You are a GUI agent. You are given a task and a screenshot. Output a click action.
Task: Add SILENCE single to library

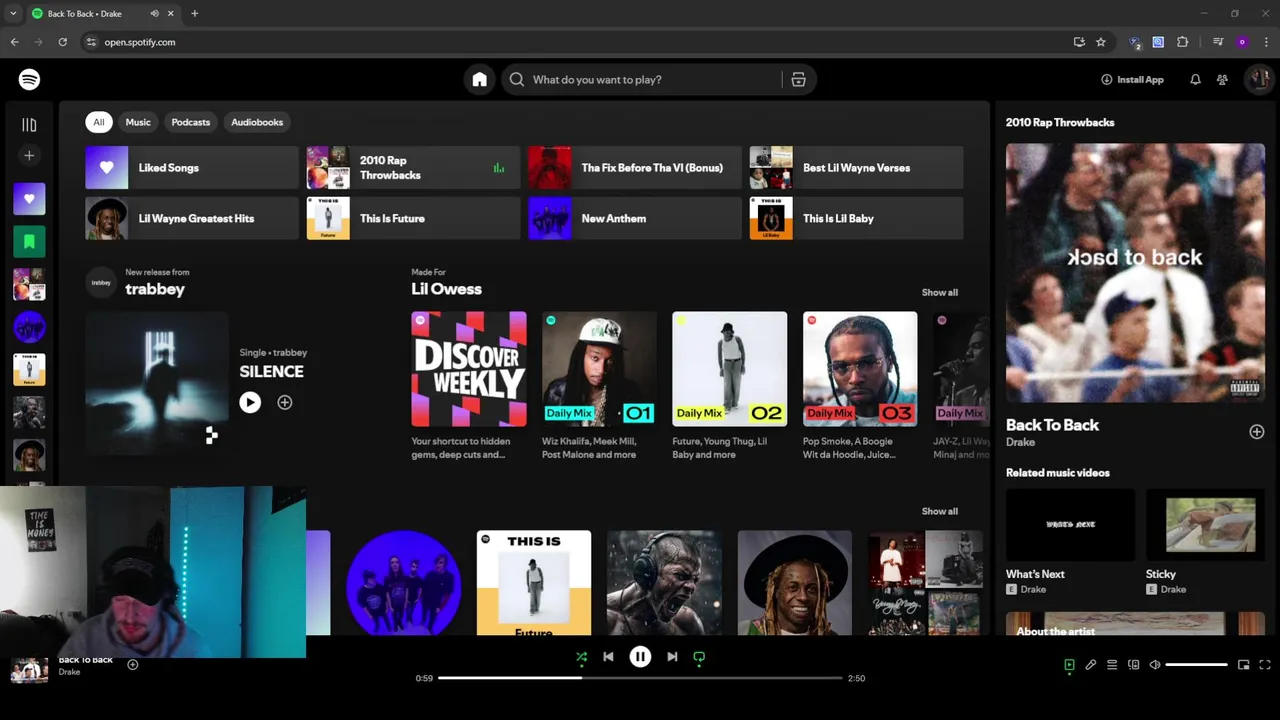[285, 402]
